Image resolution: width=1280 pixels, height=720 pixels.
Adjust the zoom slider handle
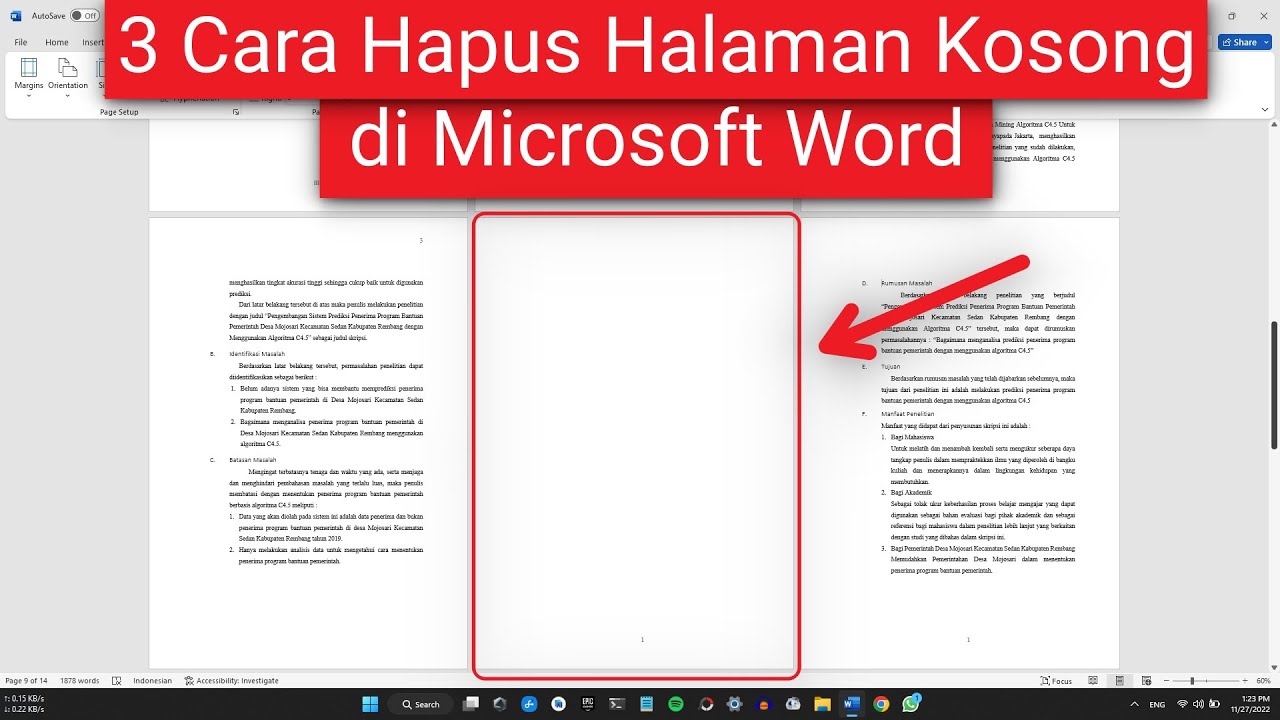pos(1191,681)
